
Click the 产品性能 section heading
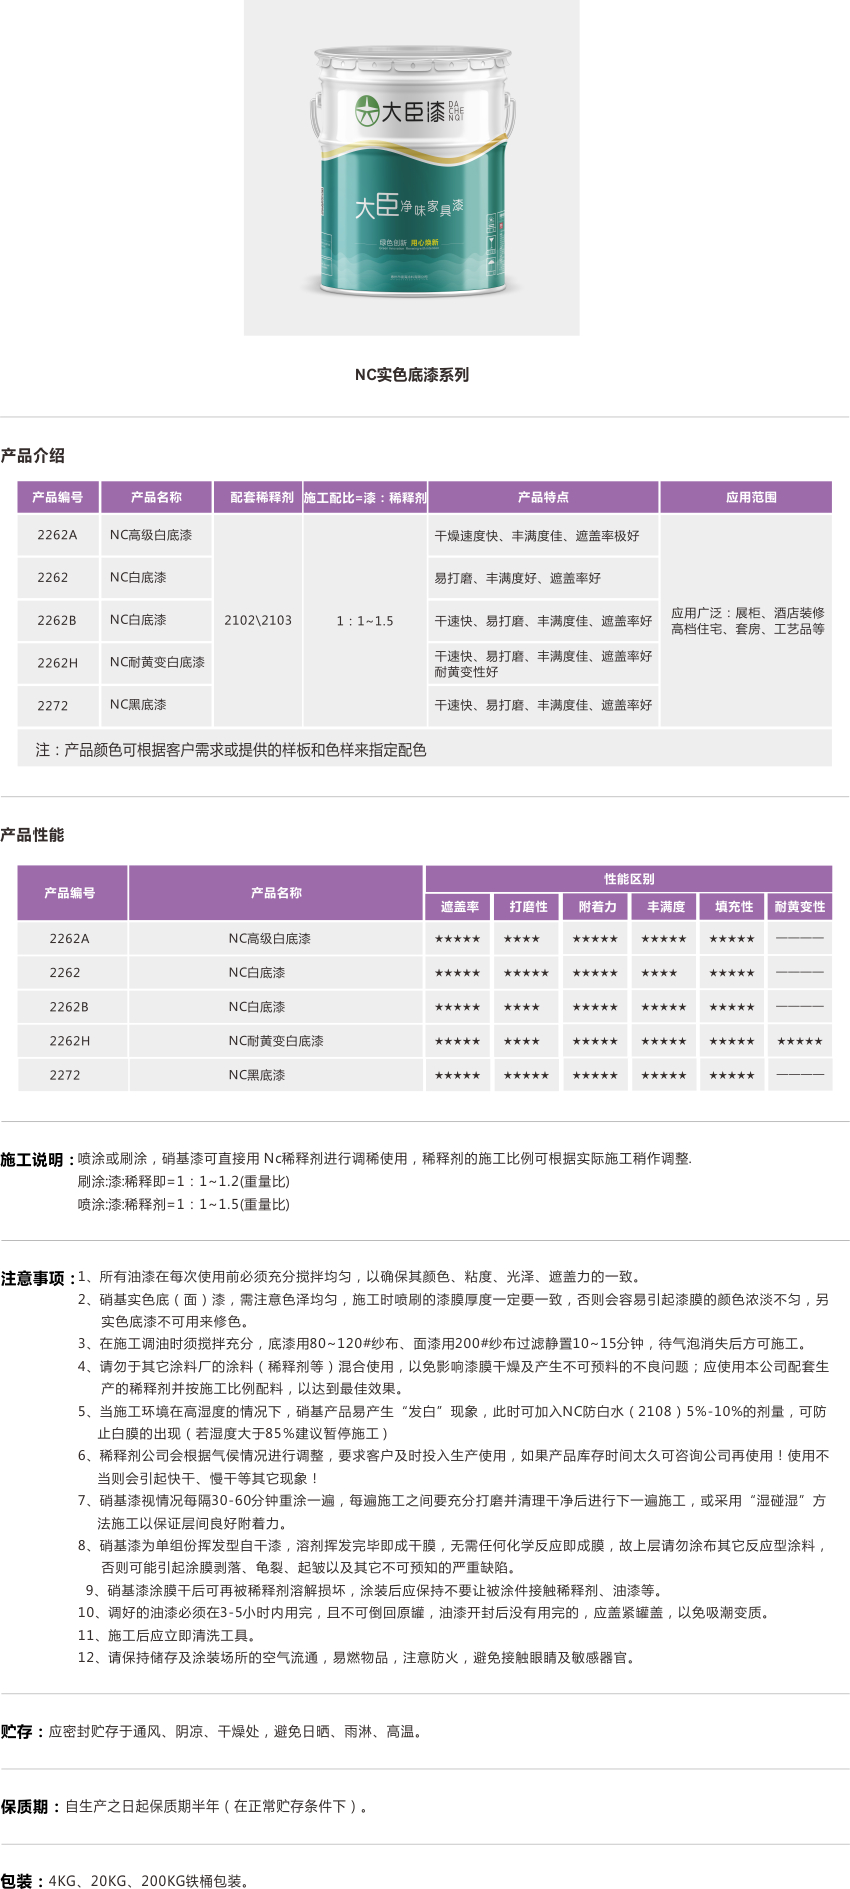(33, 835)
